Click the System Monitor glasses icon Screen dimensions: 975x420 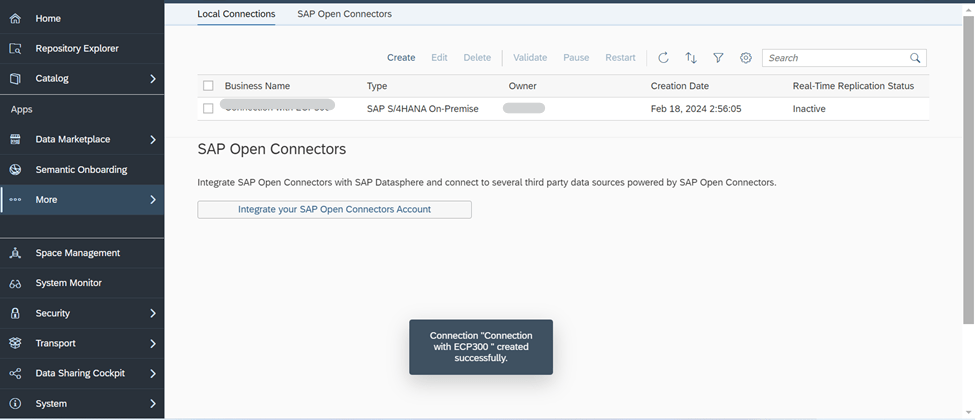16,283
